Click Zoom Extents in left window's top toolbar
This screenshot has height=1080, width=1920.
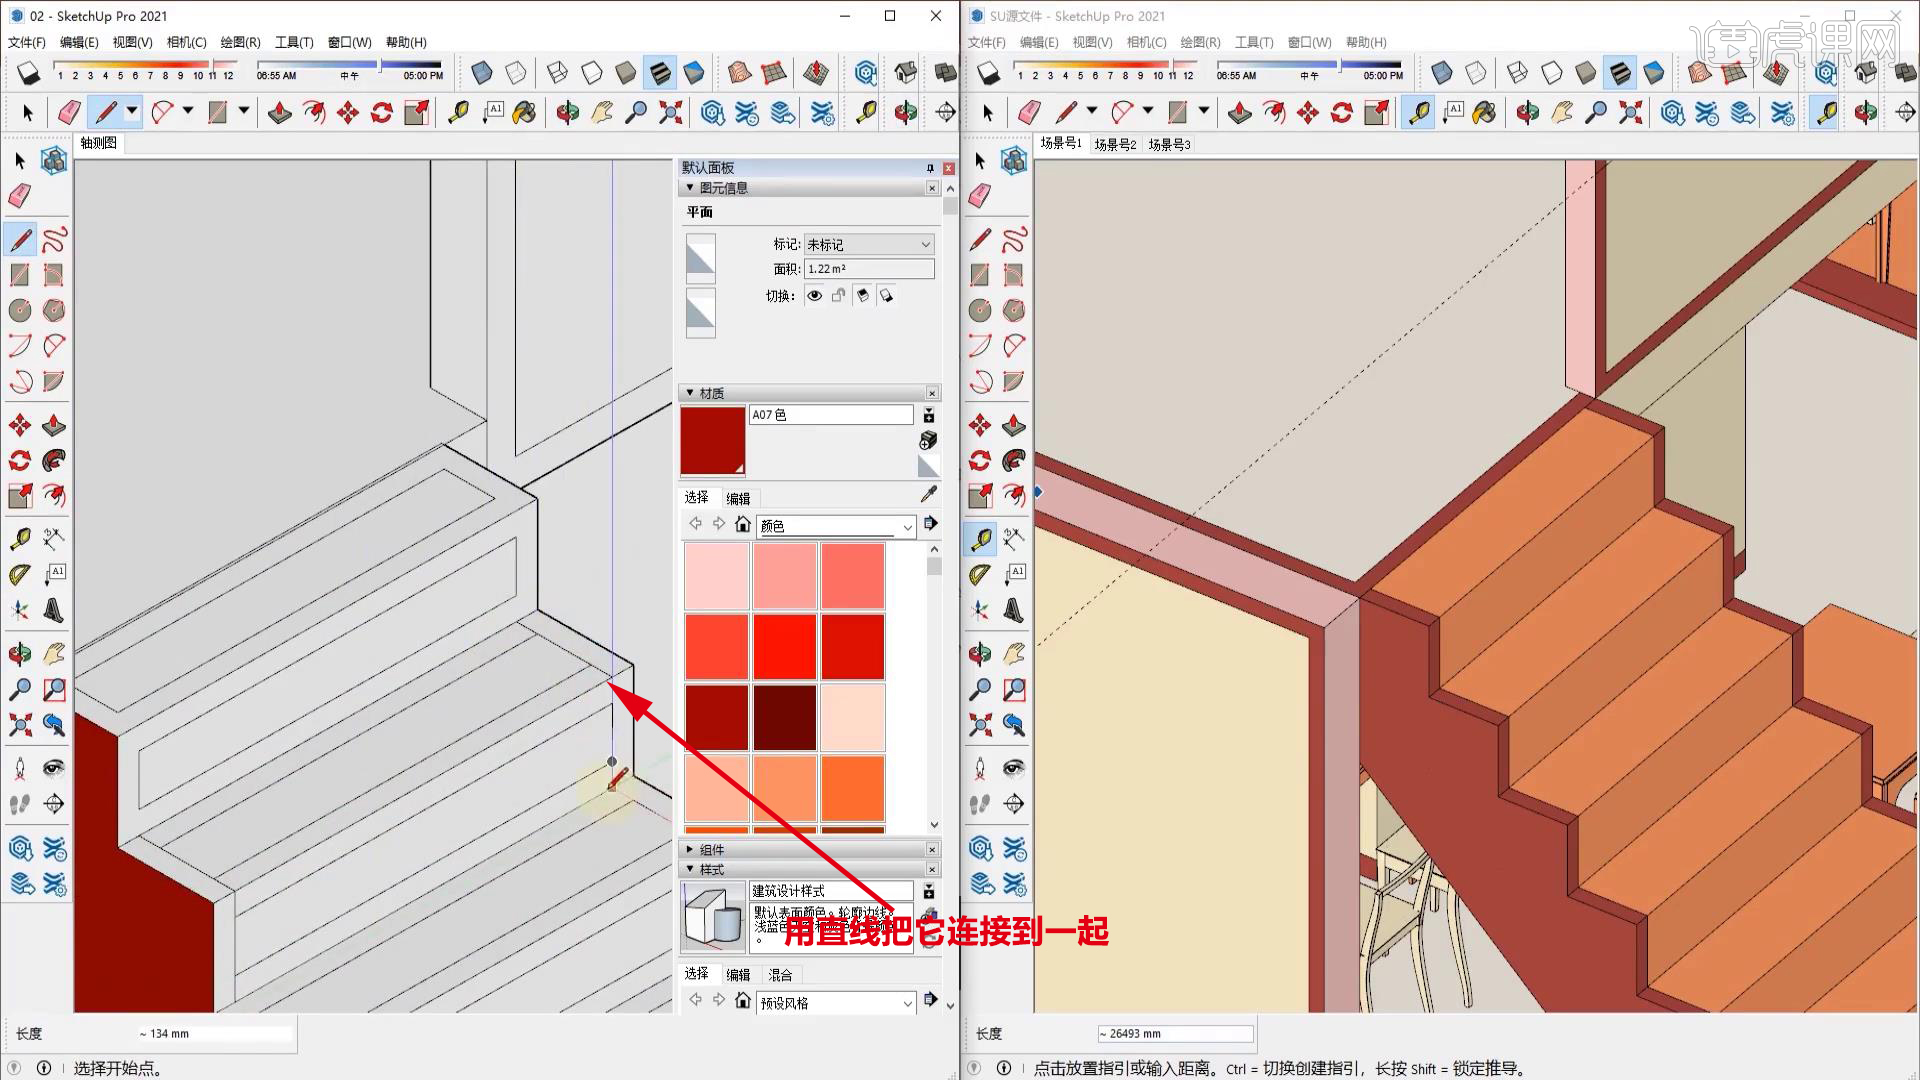[670, 112]
